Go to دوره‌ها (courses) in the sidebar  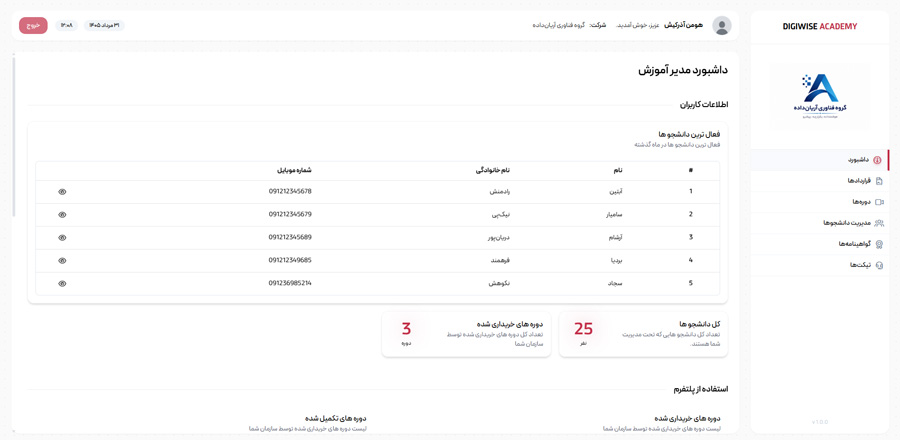click(x=820, y=202)
